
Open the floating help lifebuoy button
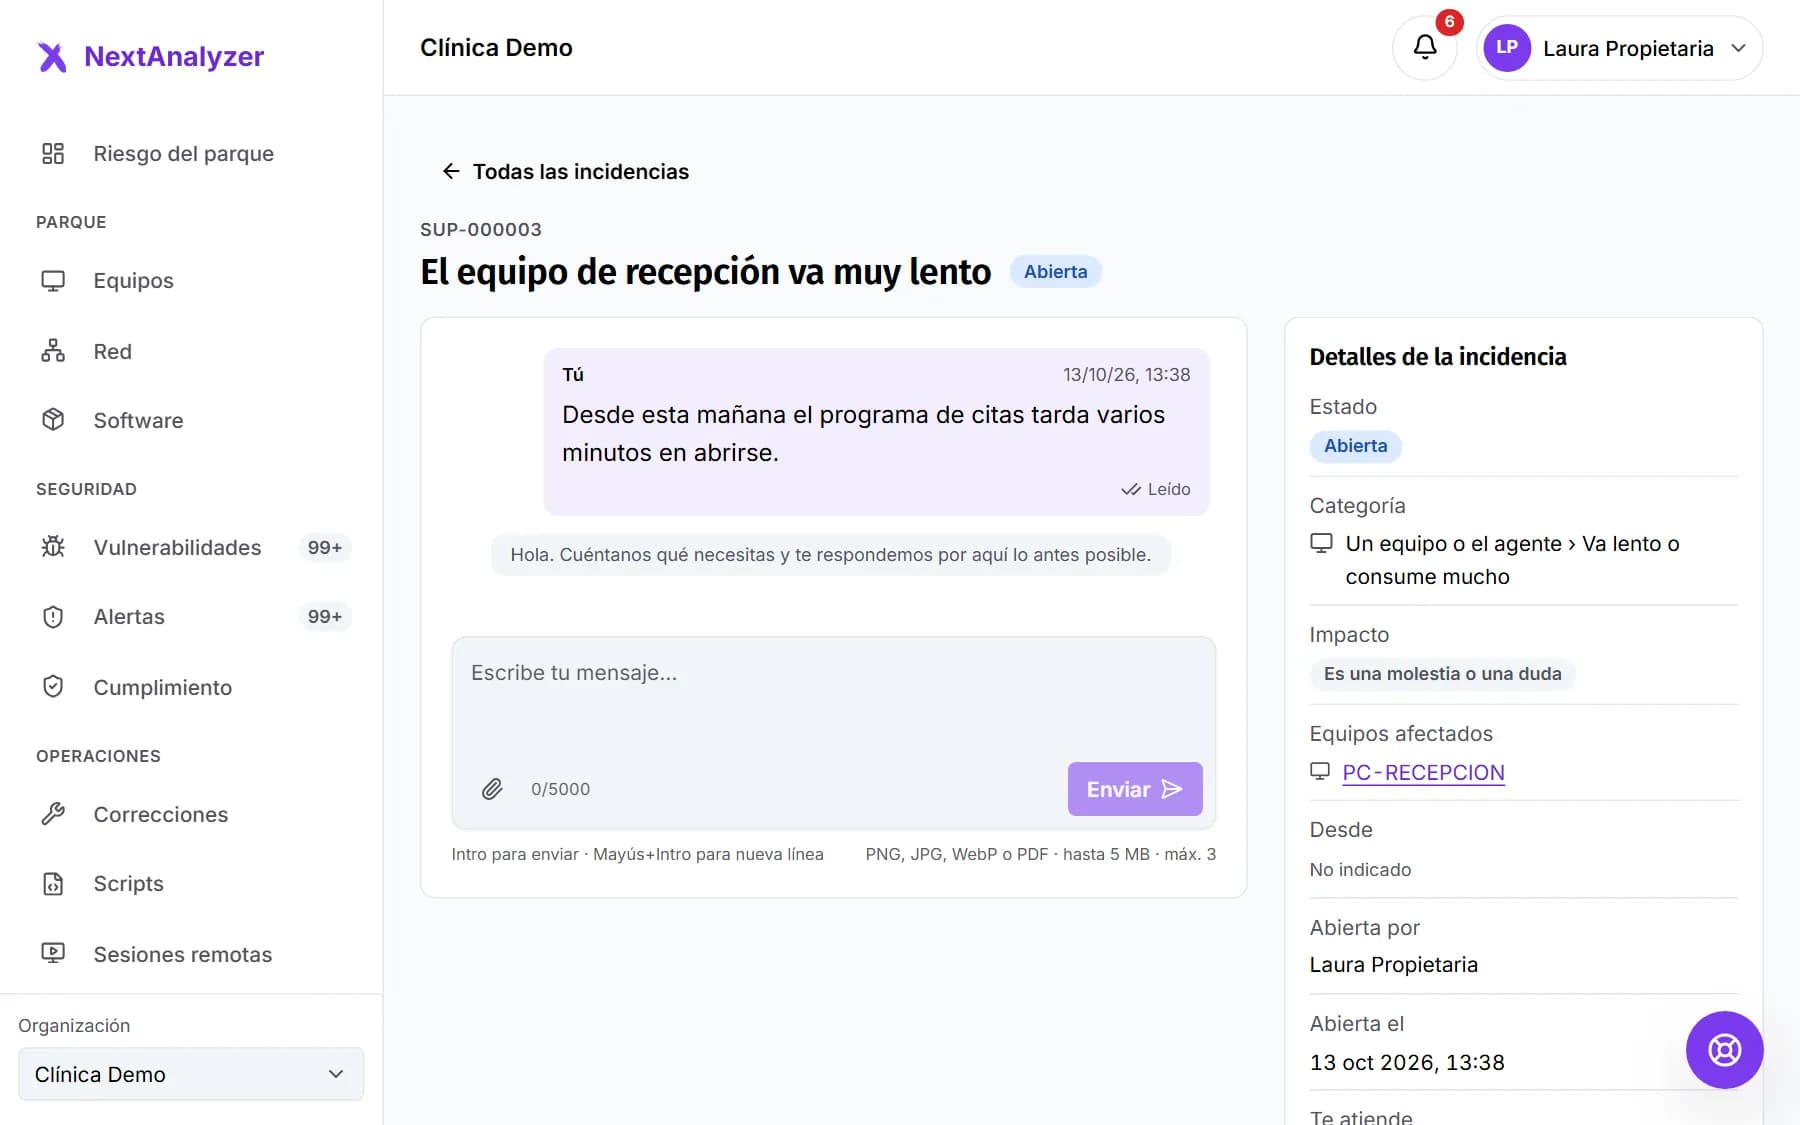click(x=1724, y=1050)
